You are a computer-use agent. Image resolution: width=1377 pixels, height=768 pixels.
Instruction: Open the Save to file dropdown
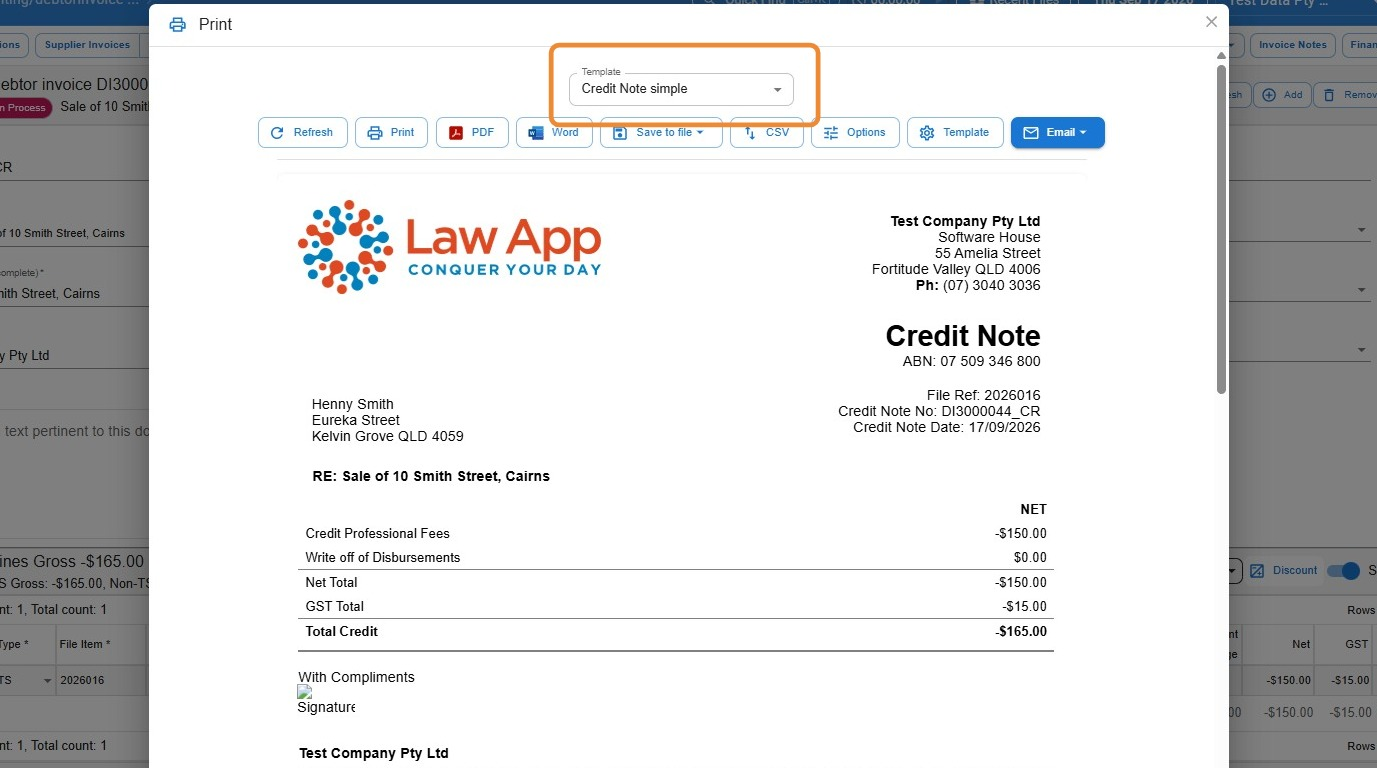click(661, 132)
